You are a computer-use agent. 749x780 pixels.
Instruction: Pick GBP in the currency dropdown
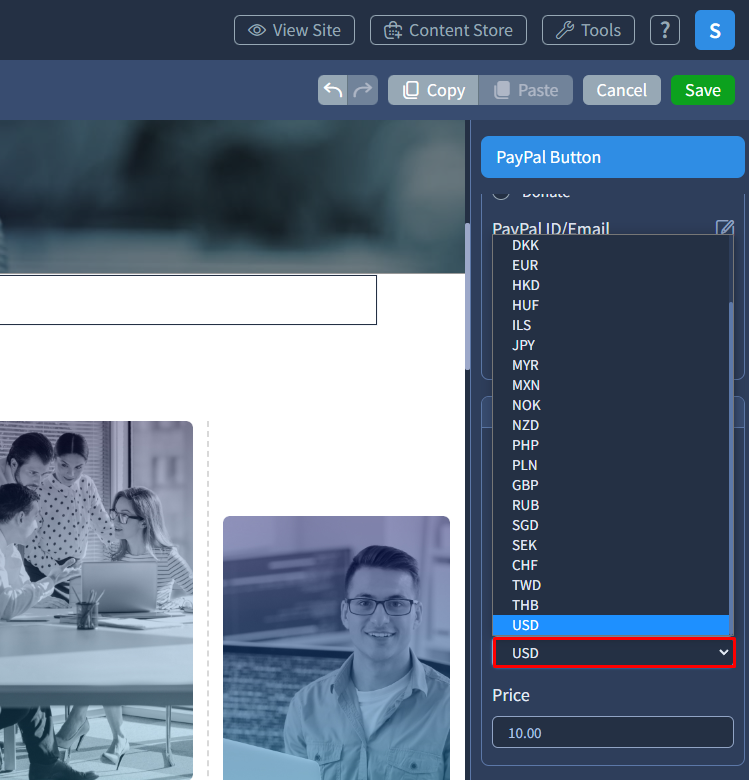tap(611, 485)
